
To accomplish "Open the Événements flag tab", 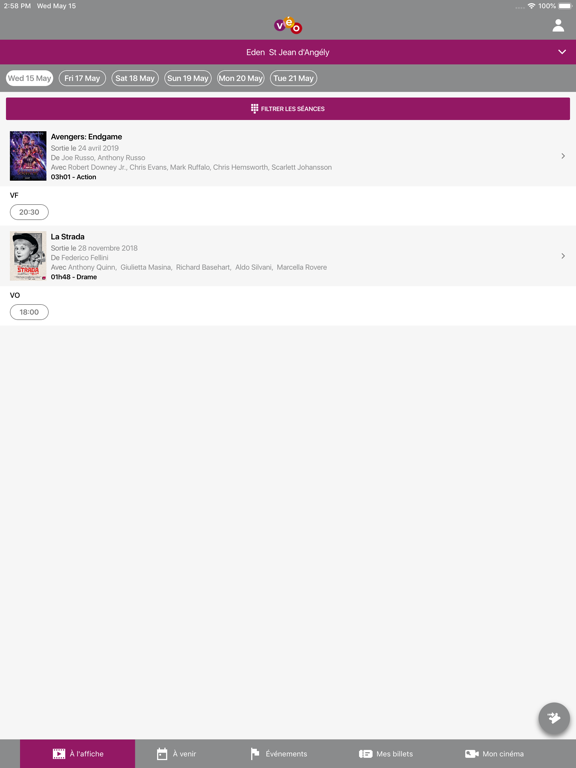I will (x=279, y=754).
